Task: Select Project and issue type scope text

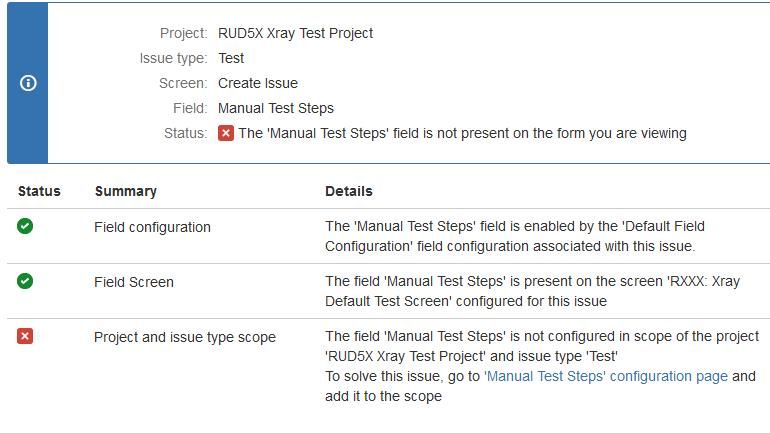Action: (x=185, y=337)
